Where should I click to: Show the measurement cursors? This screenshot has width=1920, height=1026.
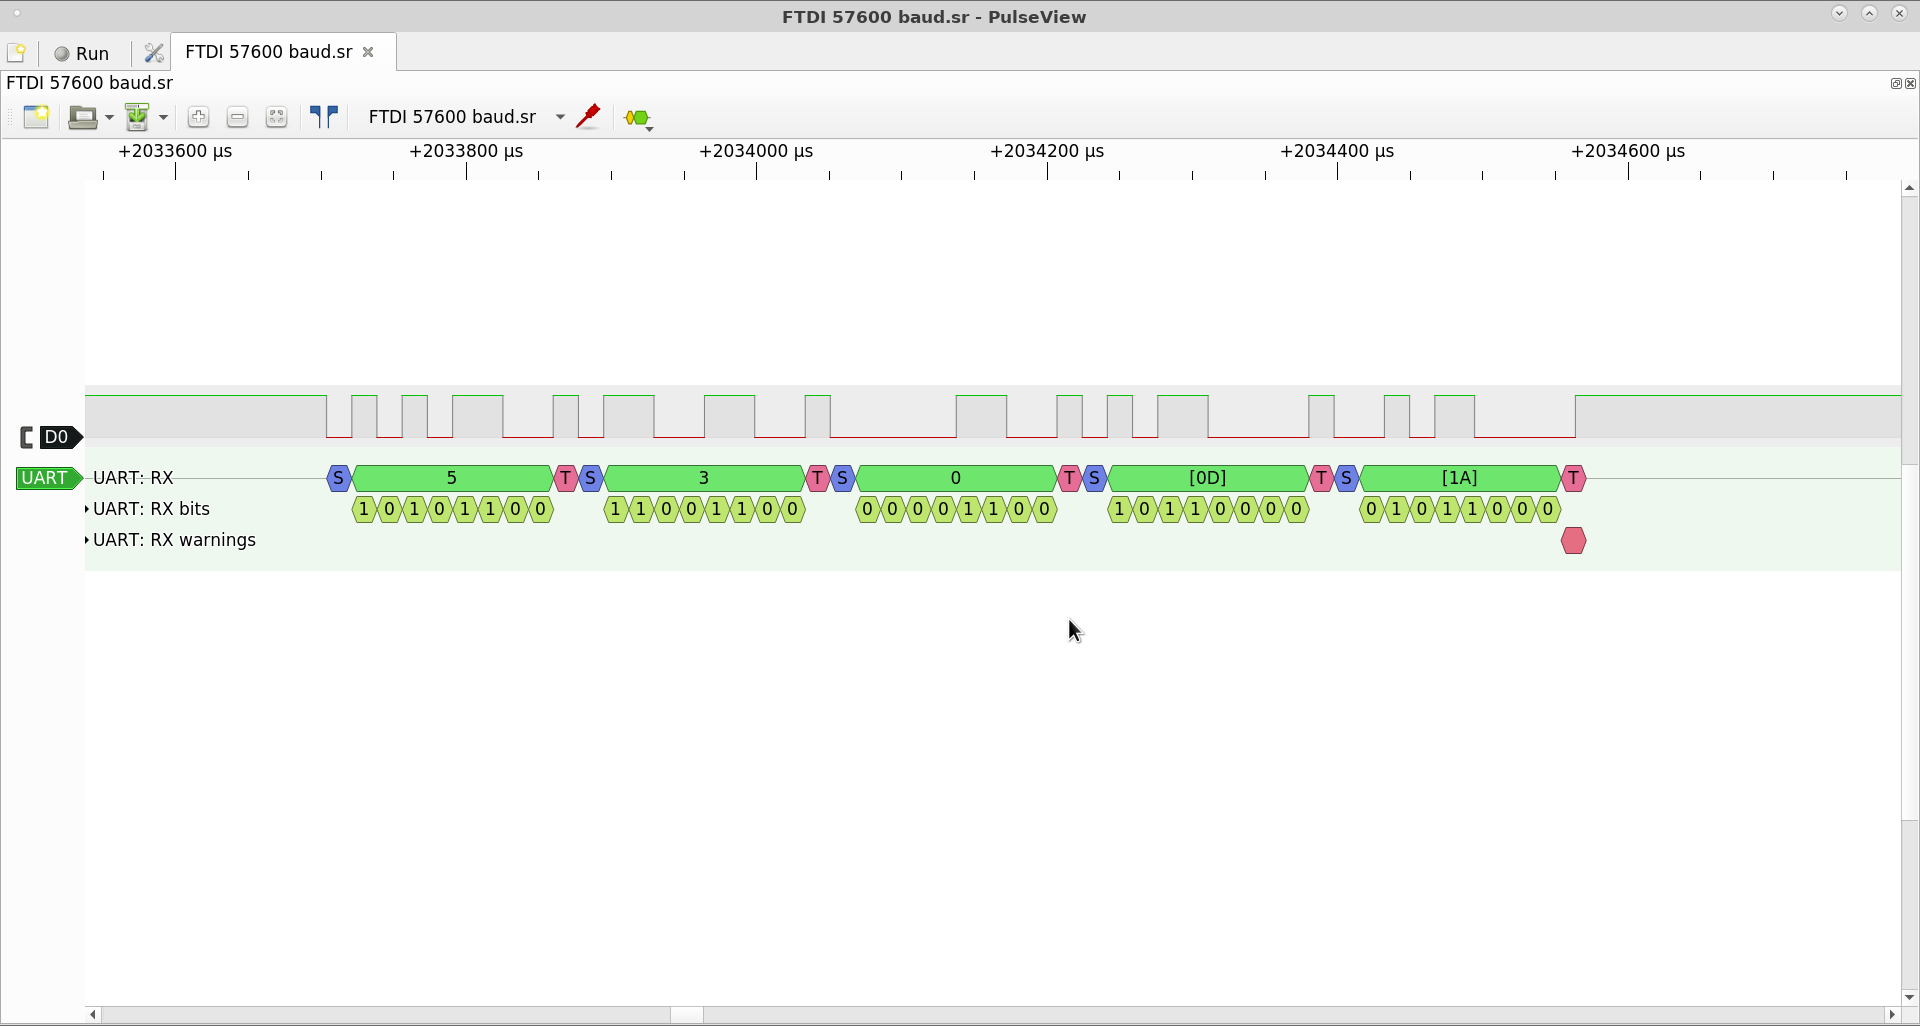324,117
